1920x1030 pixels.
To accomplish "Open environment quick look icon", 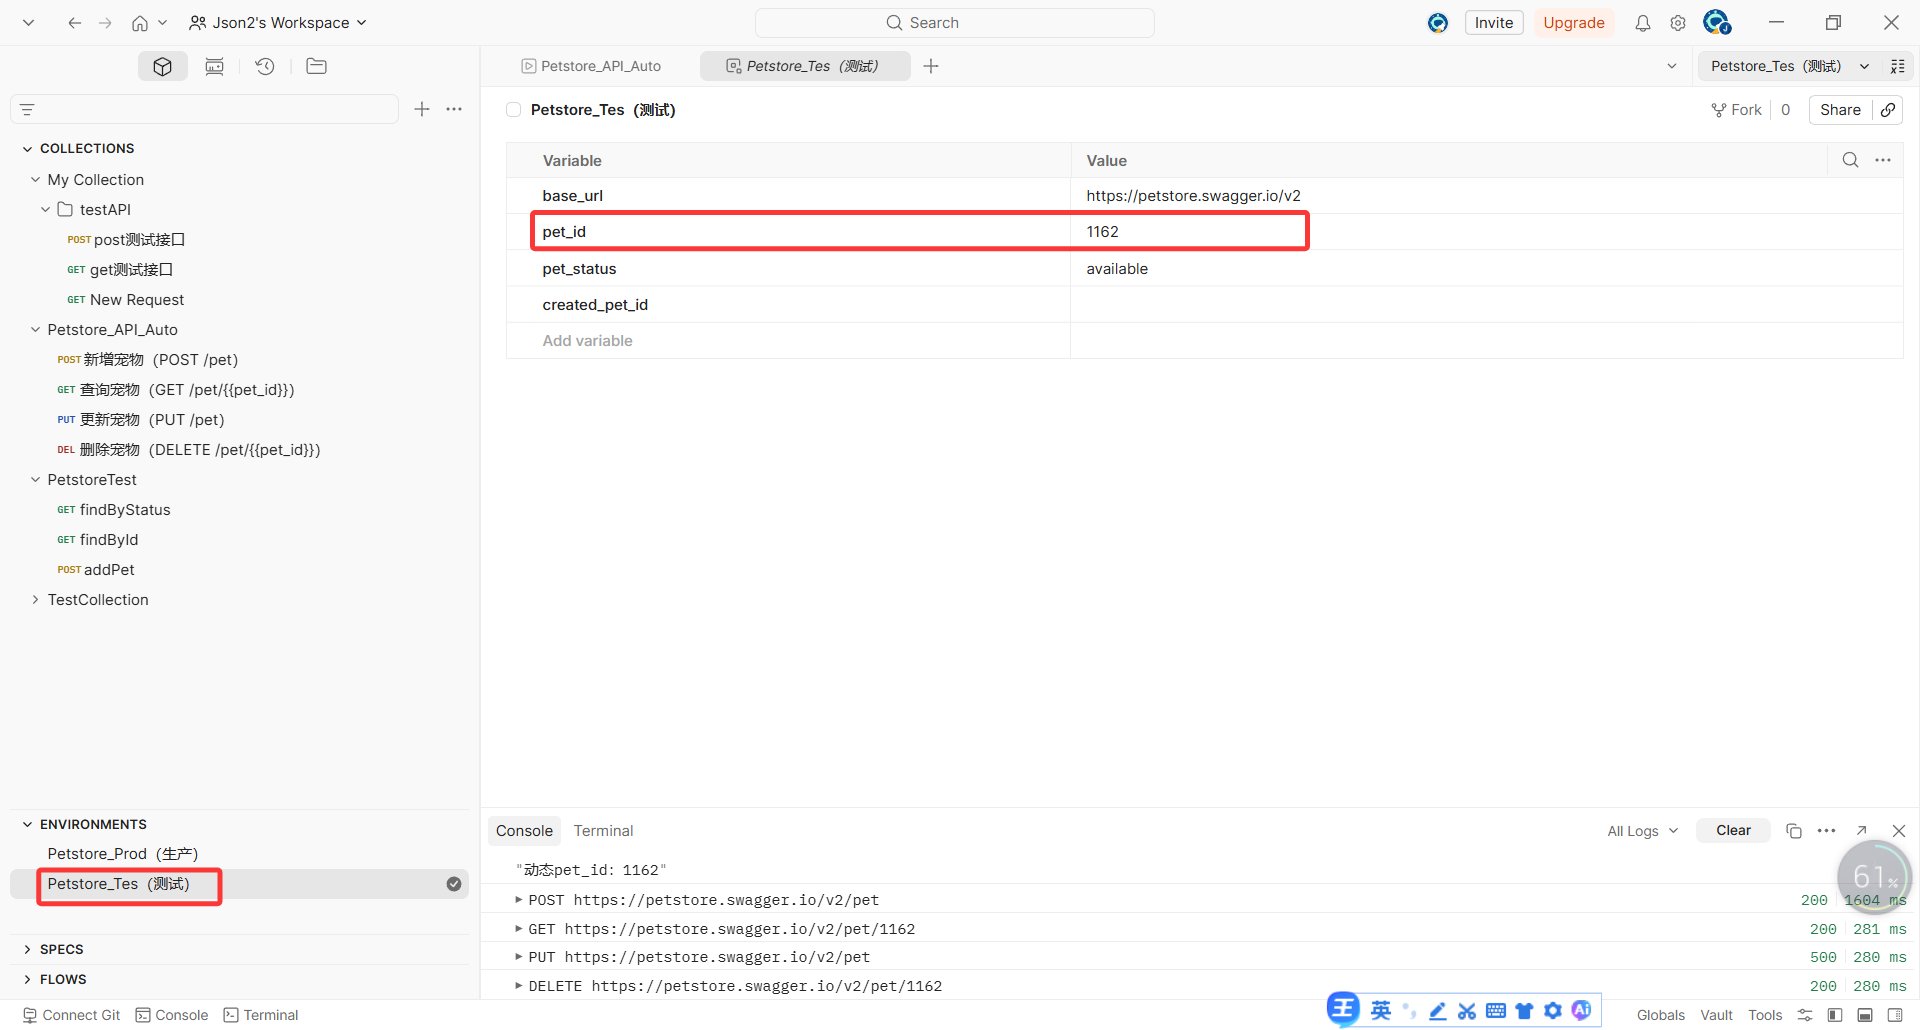I will pyautogui.click(x=1898, y=66).
